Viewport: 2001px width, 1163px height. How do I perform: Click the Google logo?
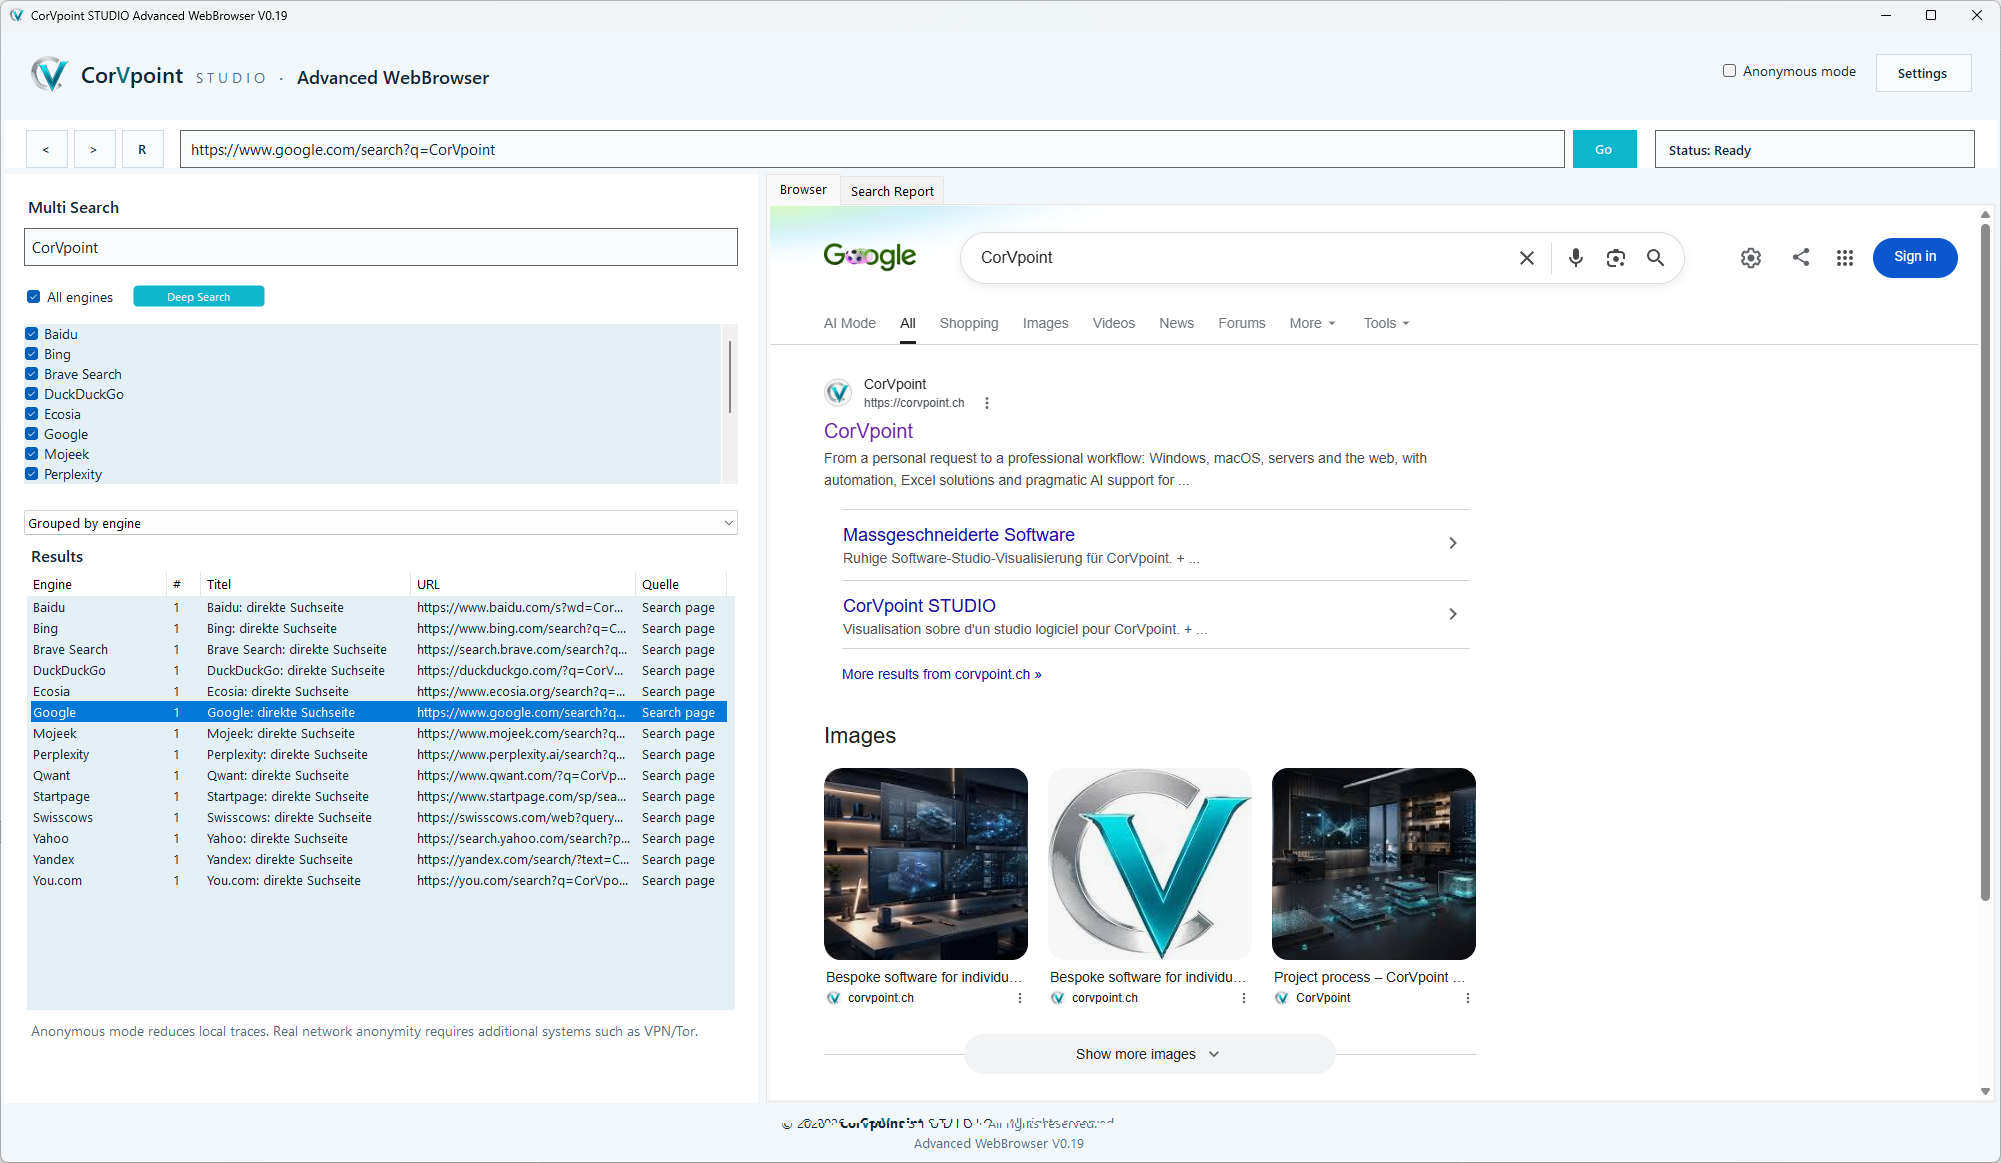tap(869, 257)
